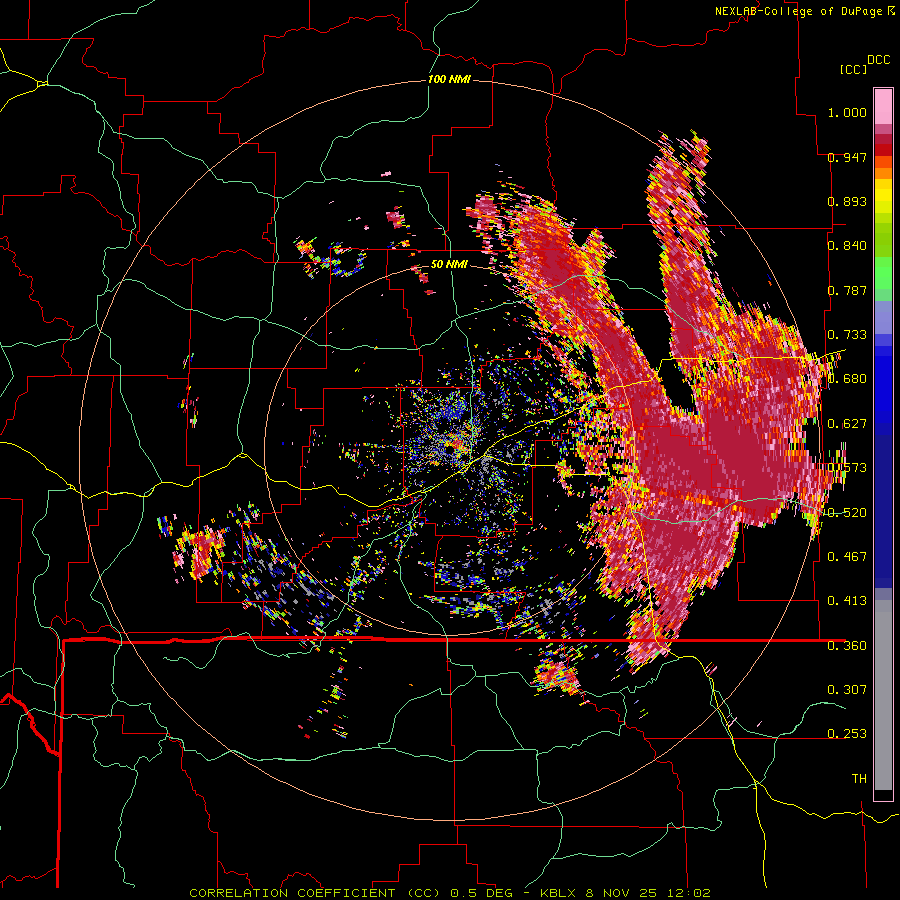This screenshot has width=900, height=900.
Task: Click the TH threshold label on the scale
Action: [859, 778]
